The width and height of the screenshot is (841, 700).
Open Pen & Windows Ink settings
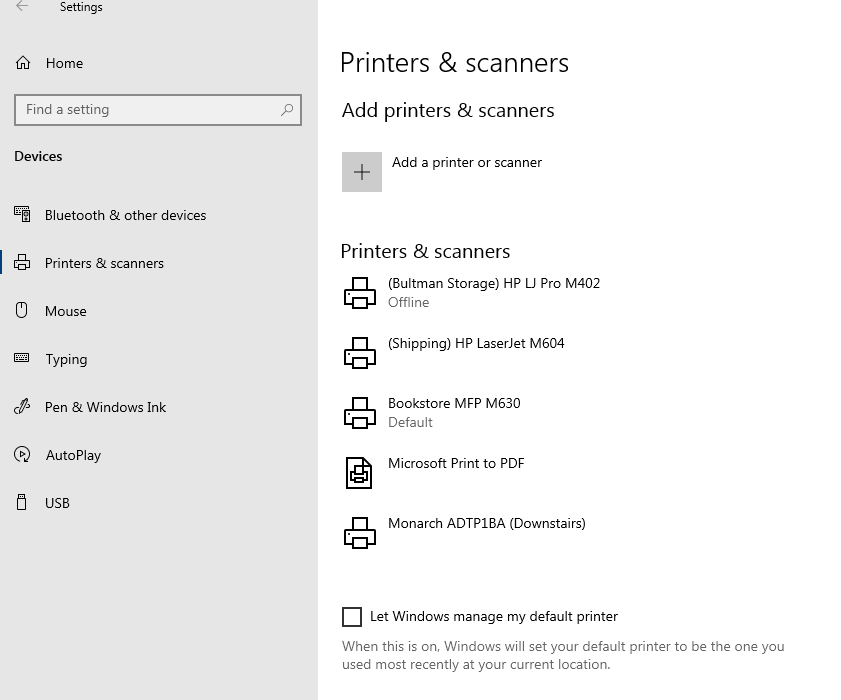[105, 407]
